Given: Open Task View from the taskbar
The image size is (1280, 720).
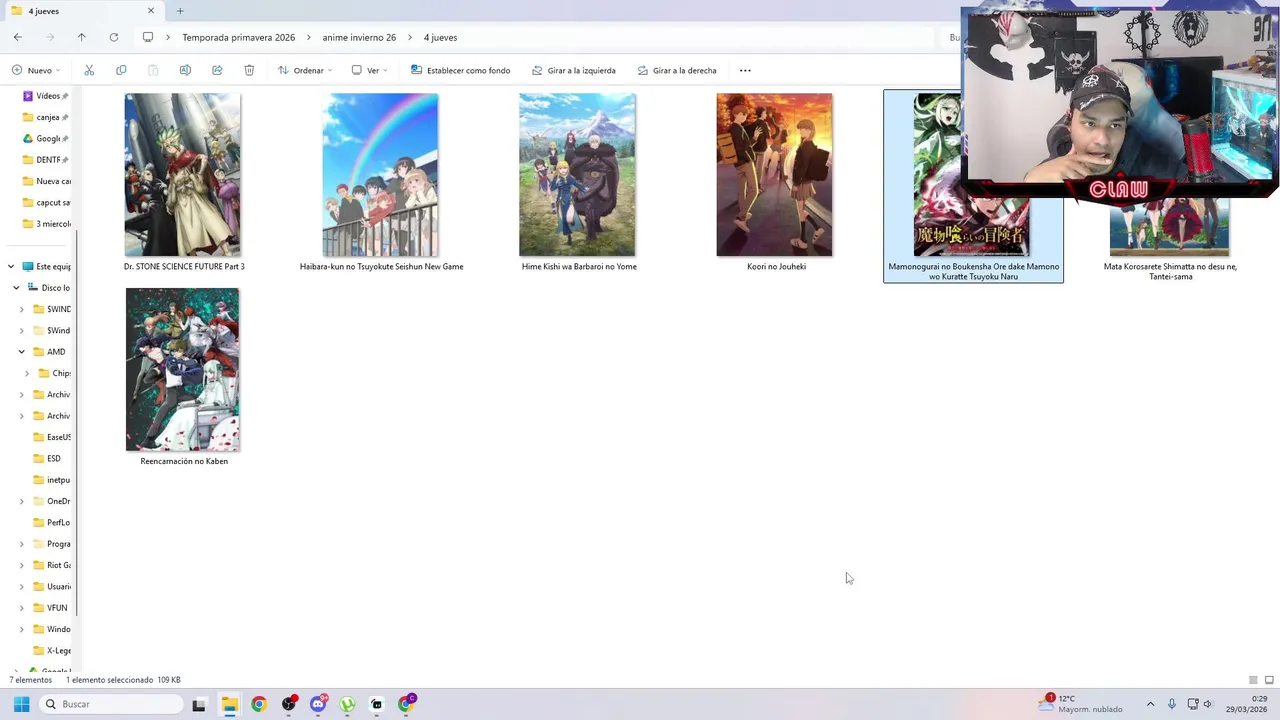Looking at the screenshot, I should pyautogui.click(x=199, y=704).
